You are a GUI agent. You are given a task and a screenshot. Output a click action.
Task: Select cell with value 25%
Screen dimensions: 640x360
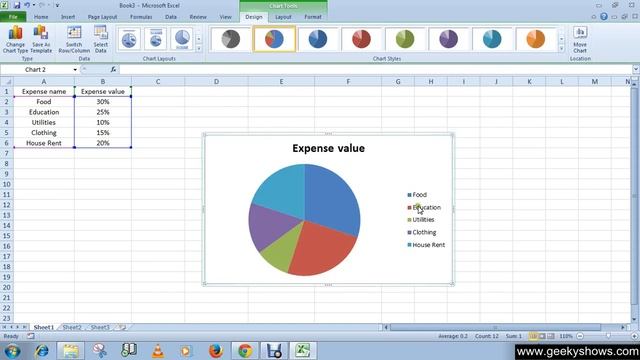pyautogui.click(x=103, y=112)
